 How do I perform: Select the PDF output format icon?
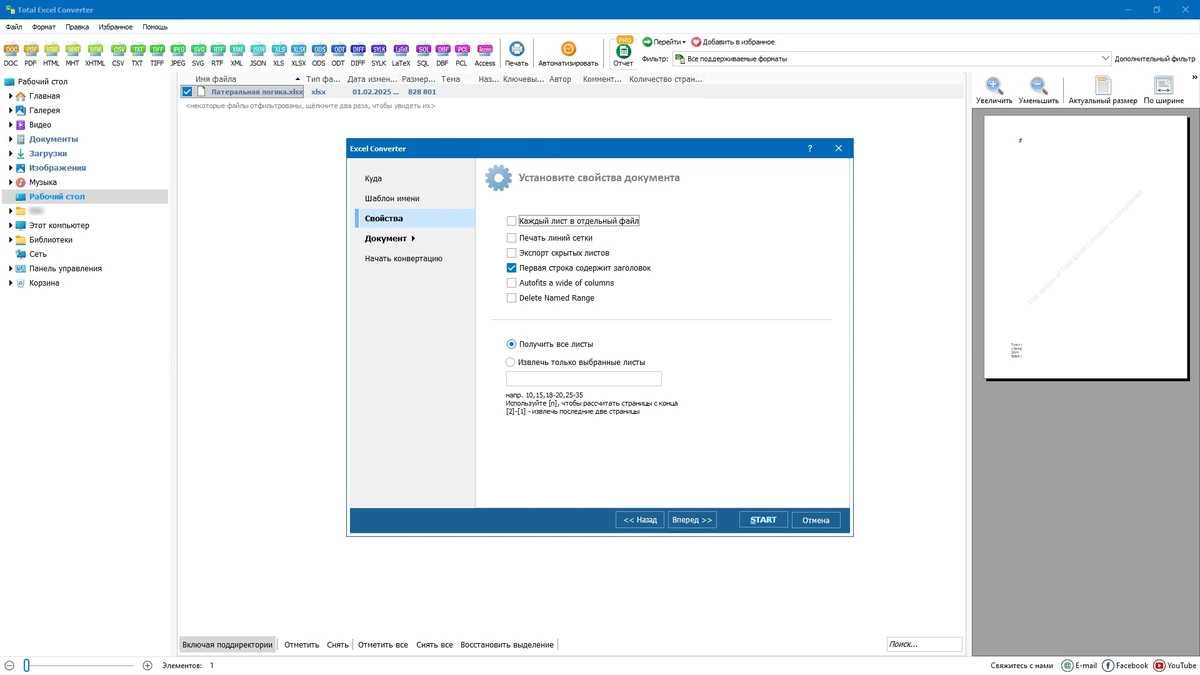[x=31, y=54]
